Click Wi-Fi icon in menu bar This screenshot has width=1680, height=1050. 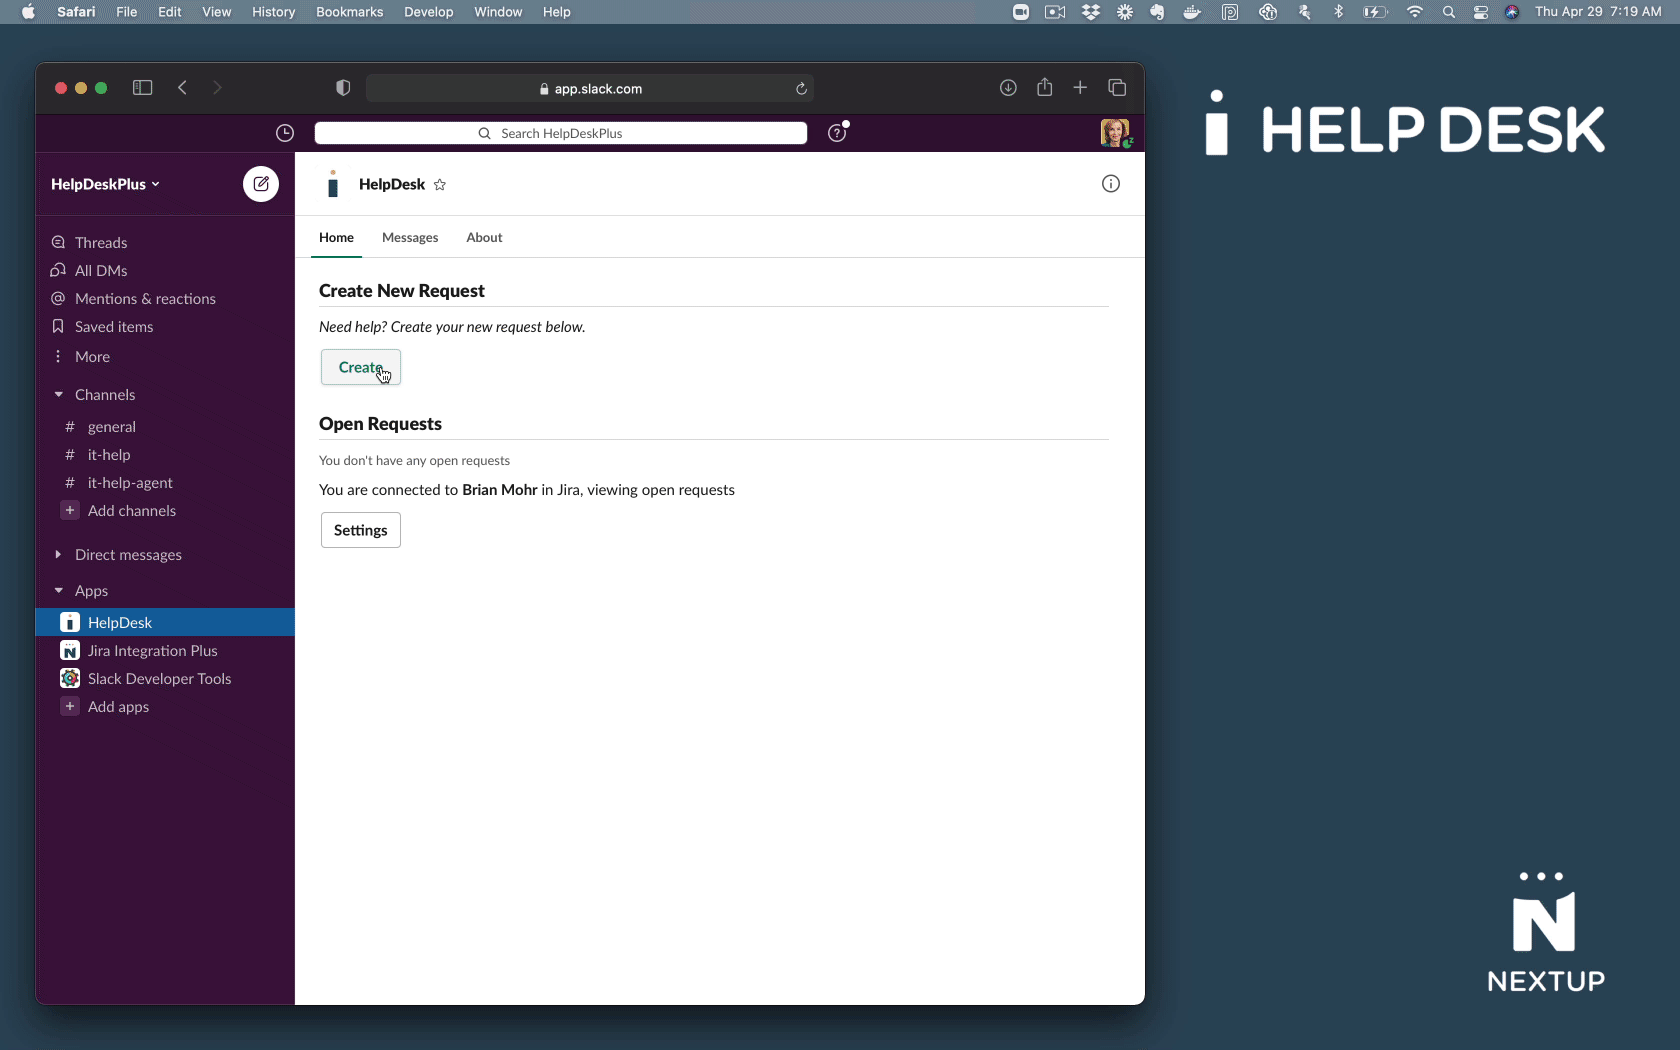[x=1414, y=12]
